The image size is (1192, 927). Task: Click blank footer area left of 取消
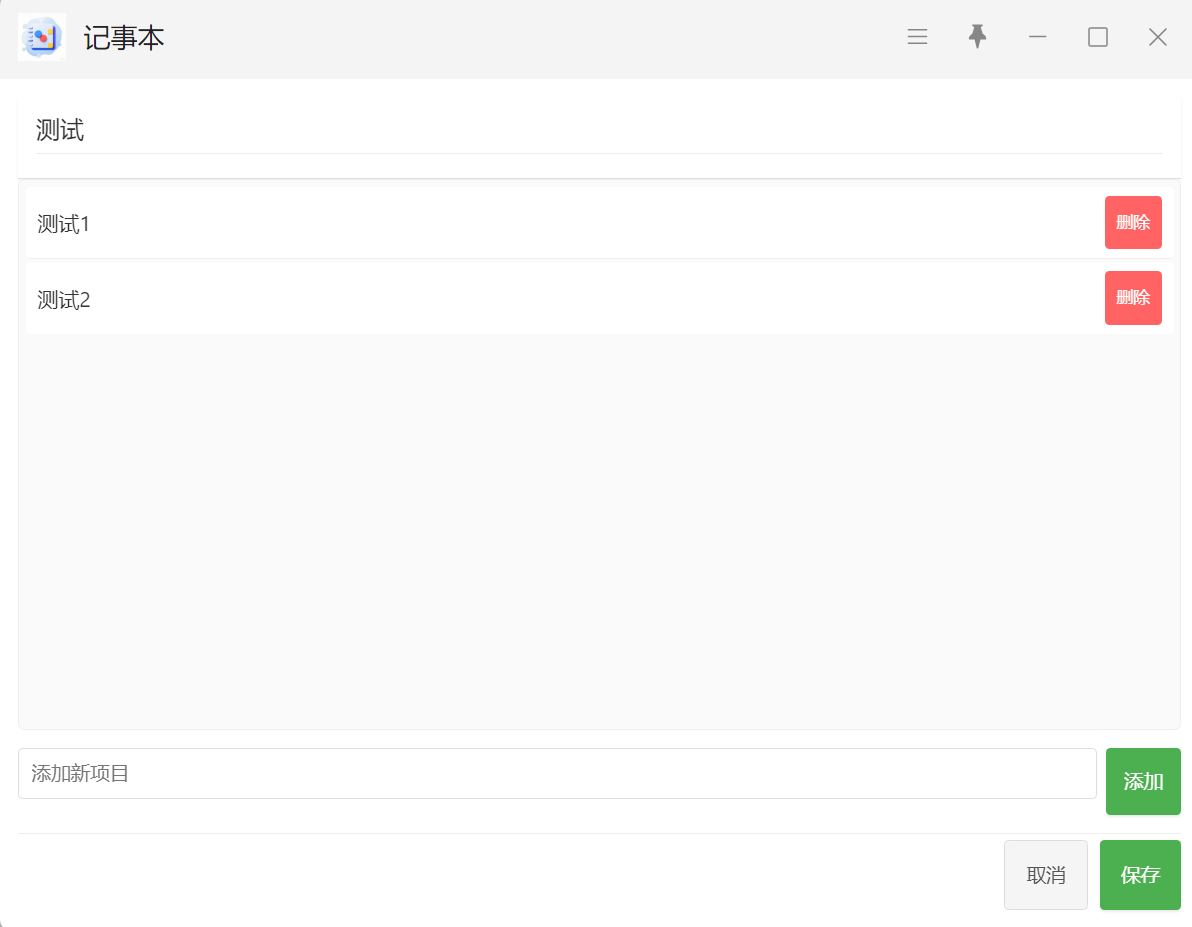tap(509, 875)
